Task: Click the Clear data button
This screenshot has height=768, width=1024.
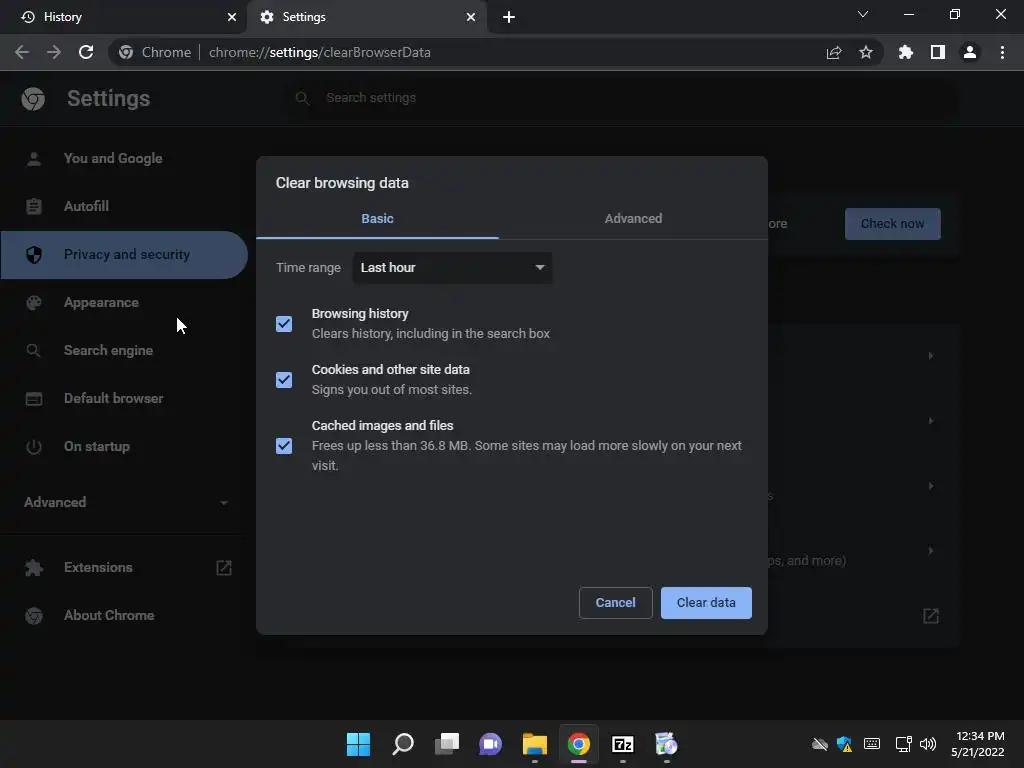Action: point(706,603)
